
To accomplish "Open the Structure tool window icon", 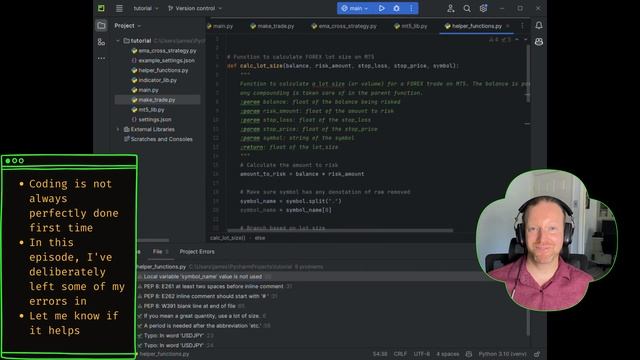I will [101, 42].
